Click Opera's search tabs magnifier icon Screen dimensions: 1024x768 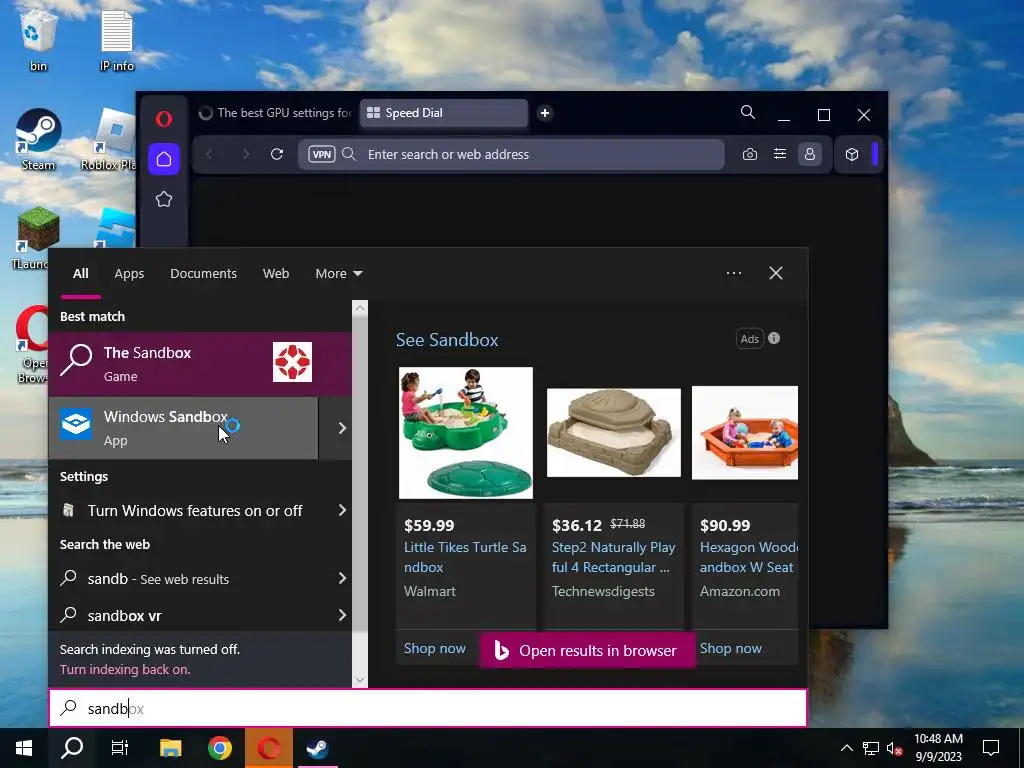(748, 113)
